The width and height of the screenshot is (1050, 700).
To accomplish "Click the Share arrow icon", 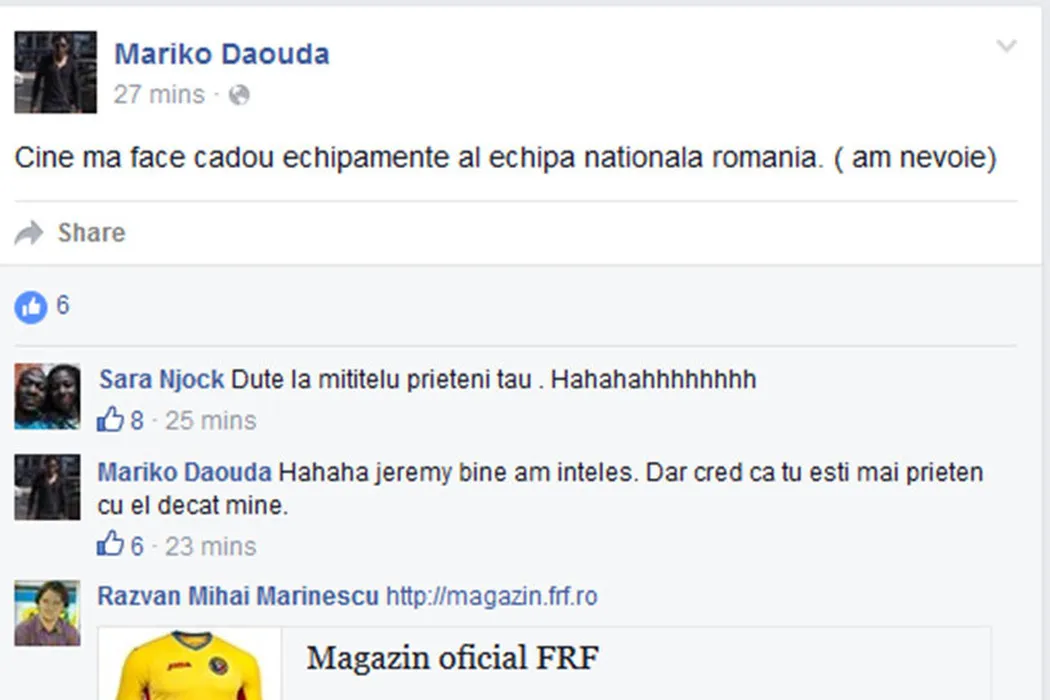I will coord(29,232).
